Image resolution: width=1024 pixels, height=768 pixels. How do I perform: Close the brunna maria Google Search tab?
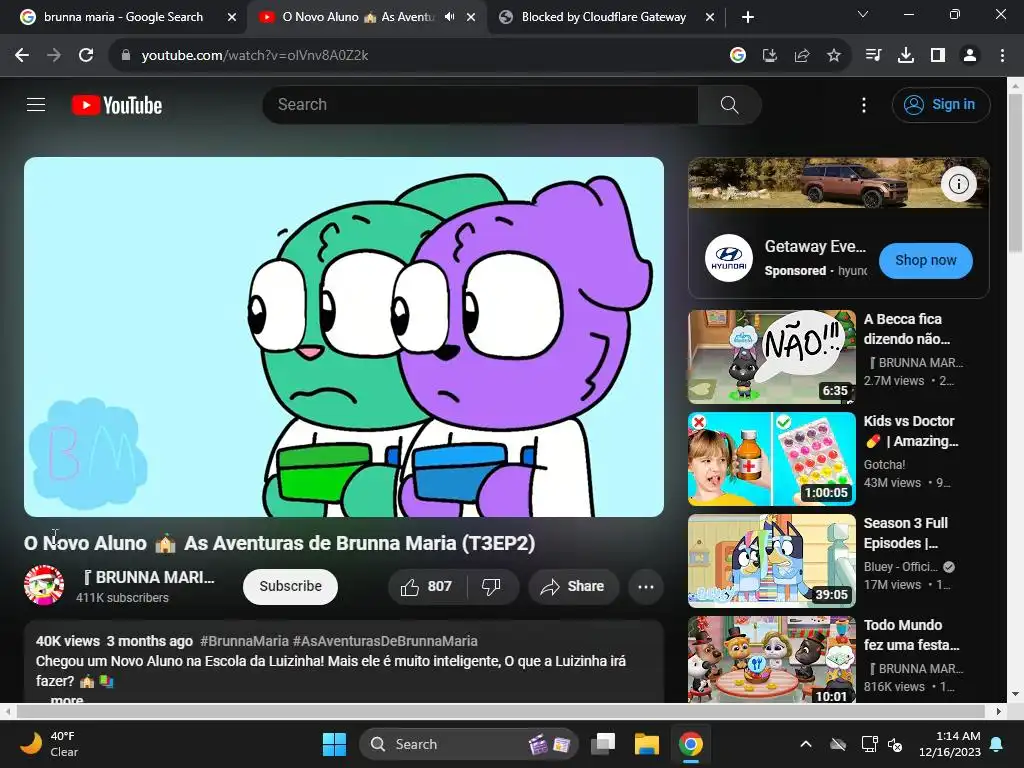231,17
